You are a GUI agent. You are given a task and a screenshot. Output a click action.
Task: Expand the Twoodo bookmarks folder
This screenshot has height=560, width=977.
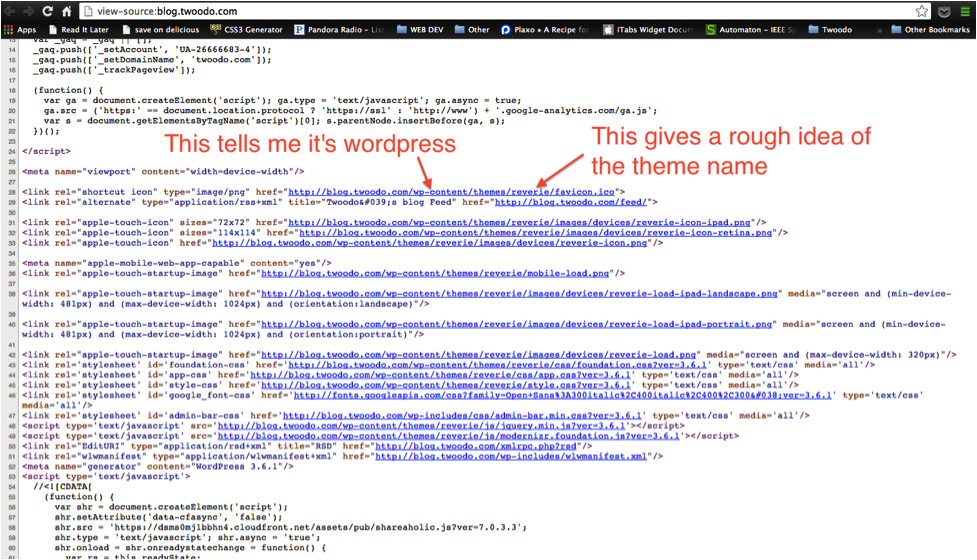830,29
